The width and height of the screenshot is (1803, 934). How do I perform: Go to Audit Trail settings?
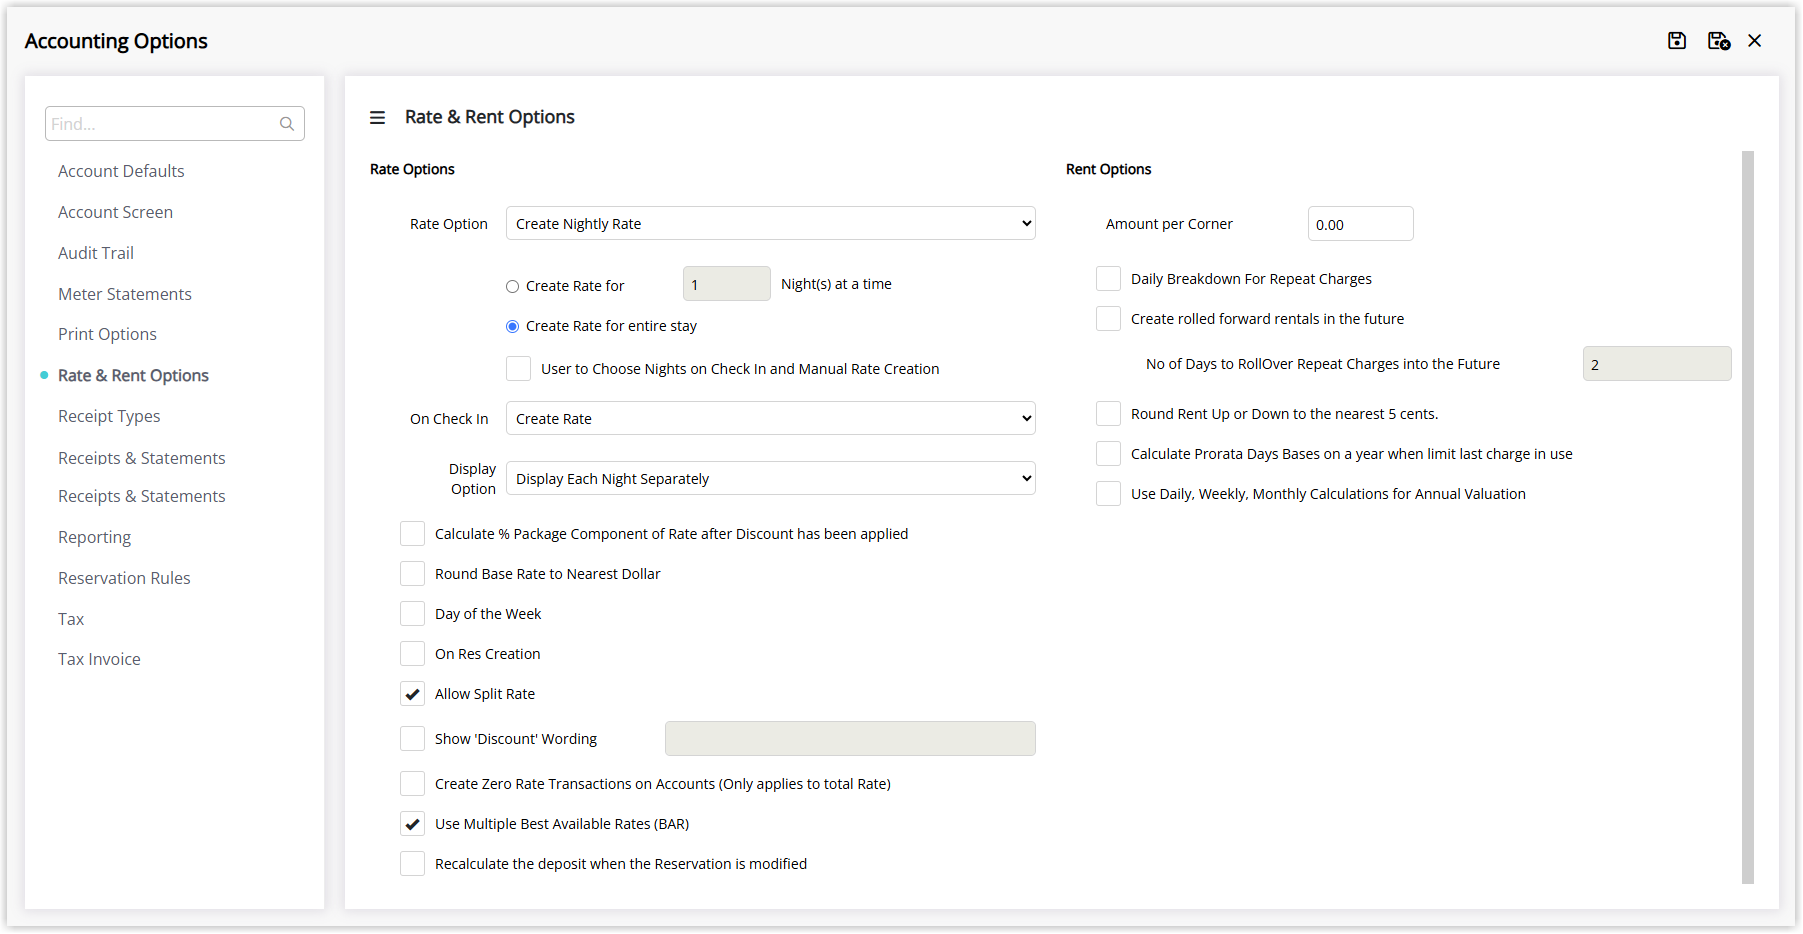[x=96, y=253]
